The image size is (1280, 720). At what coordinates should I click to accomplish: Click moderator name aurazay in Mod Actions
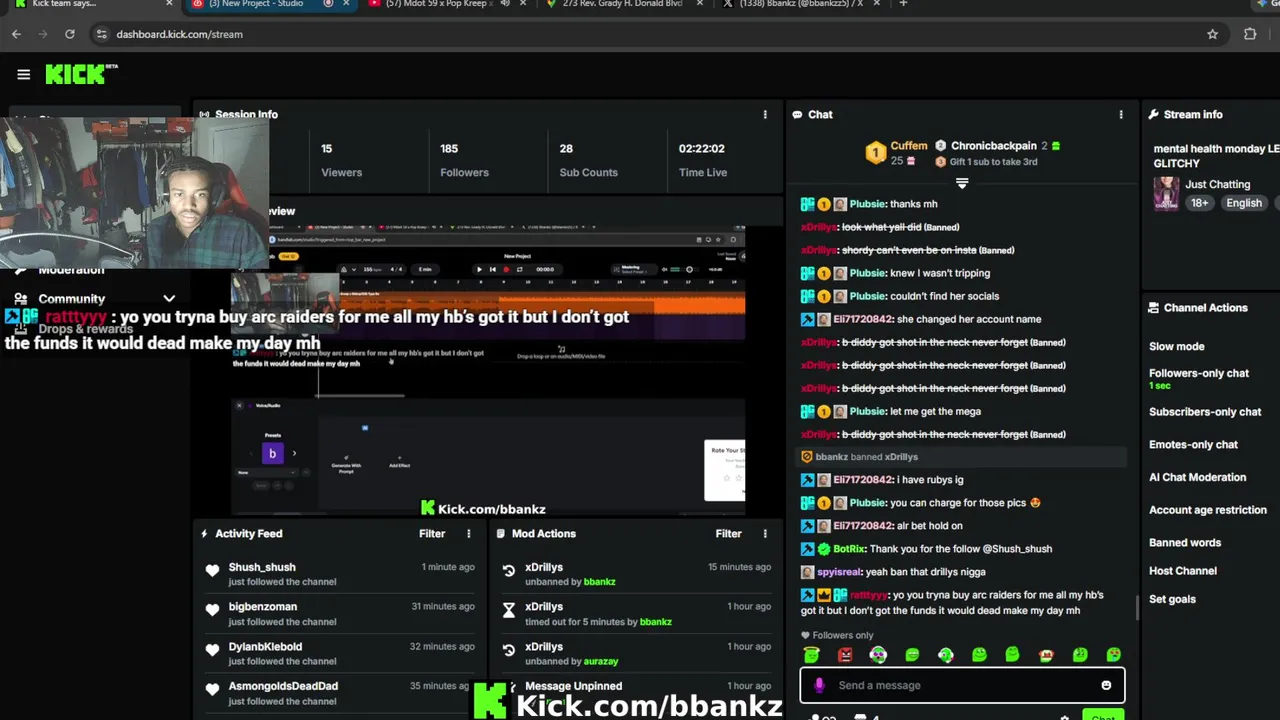point(601,662)
